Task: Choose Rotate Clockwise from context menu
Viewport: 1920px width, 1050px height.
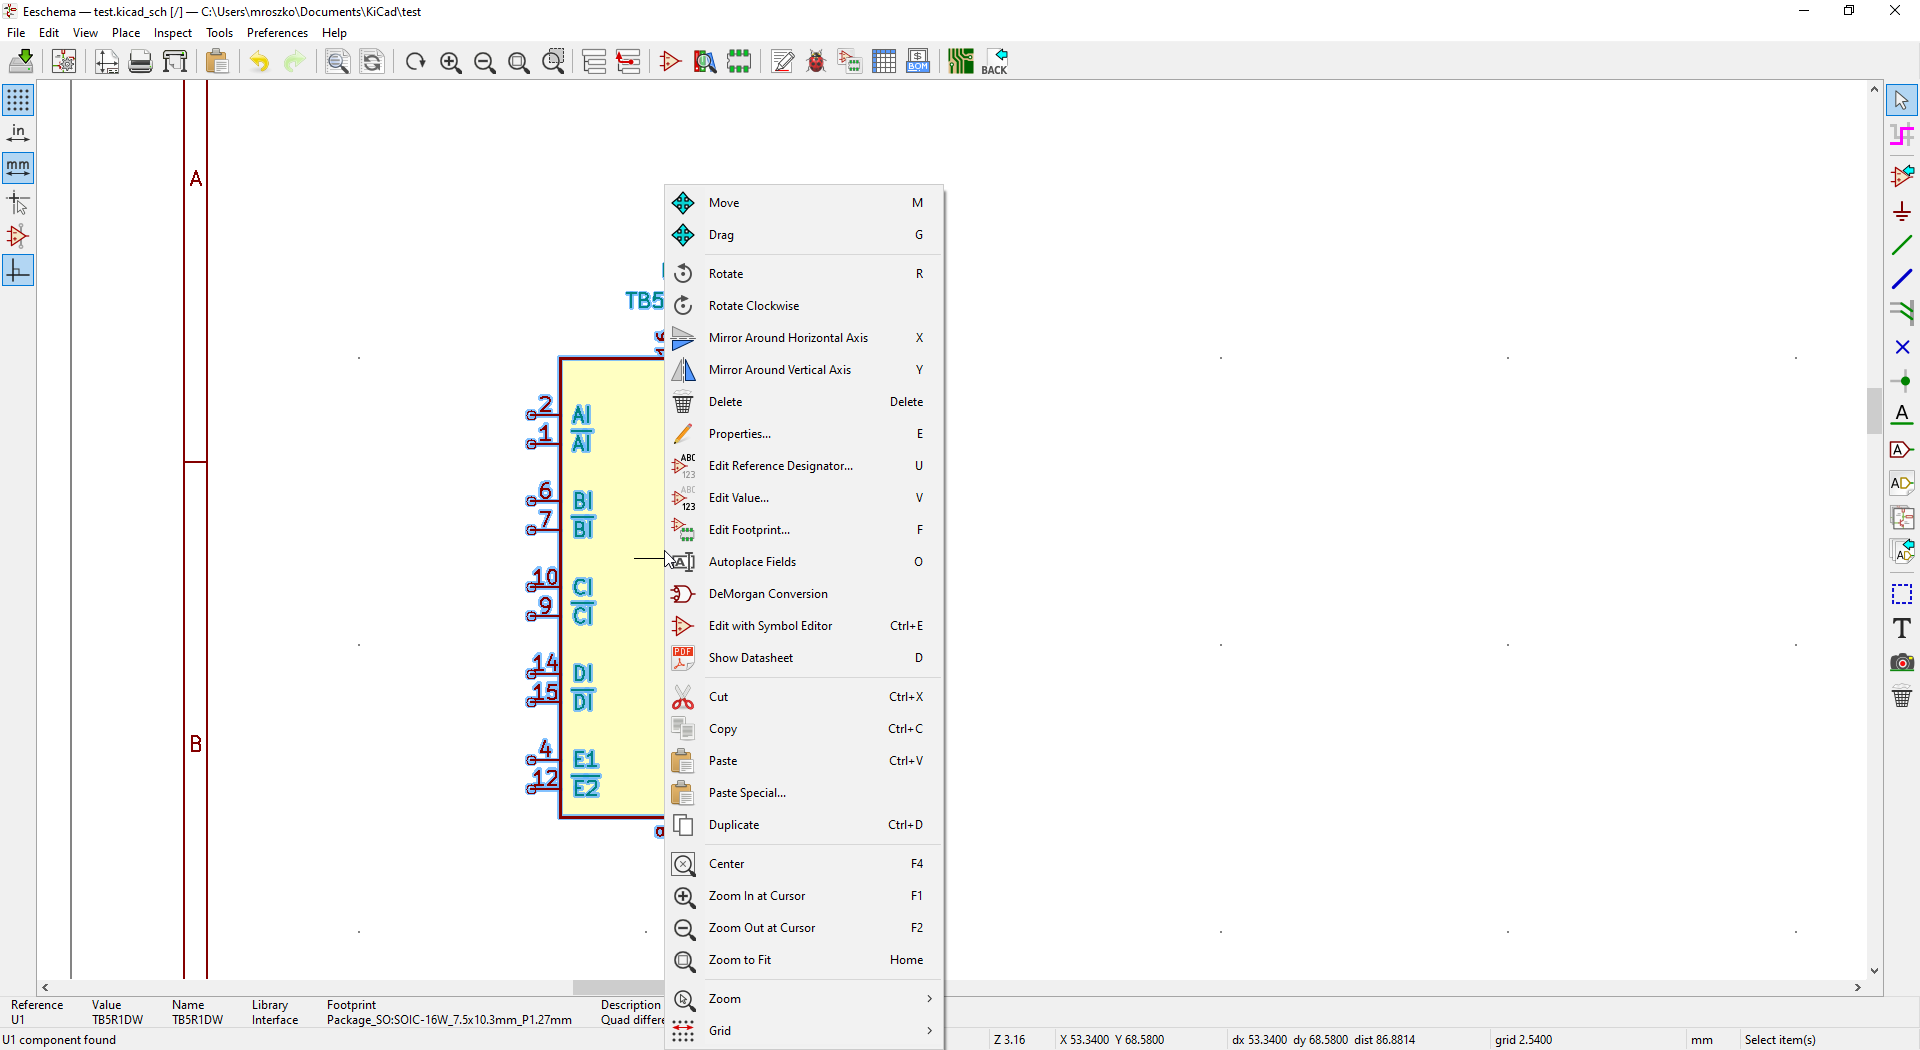Action: pos(754,306)
